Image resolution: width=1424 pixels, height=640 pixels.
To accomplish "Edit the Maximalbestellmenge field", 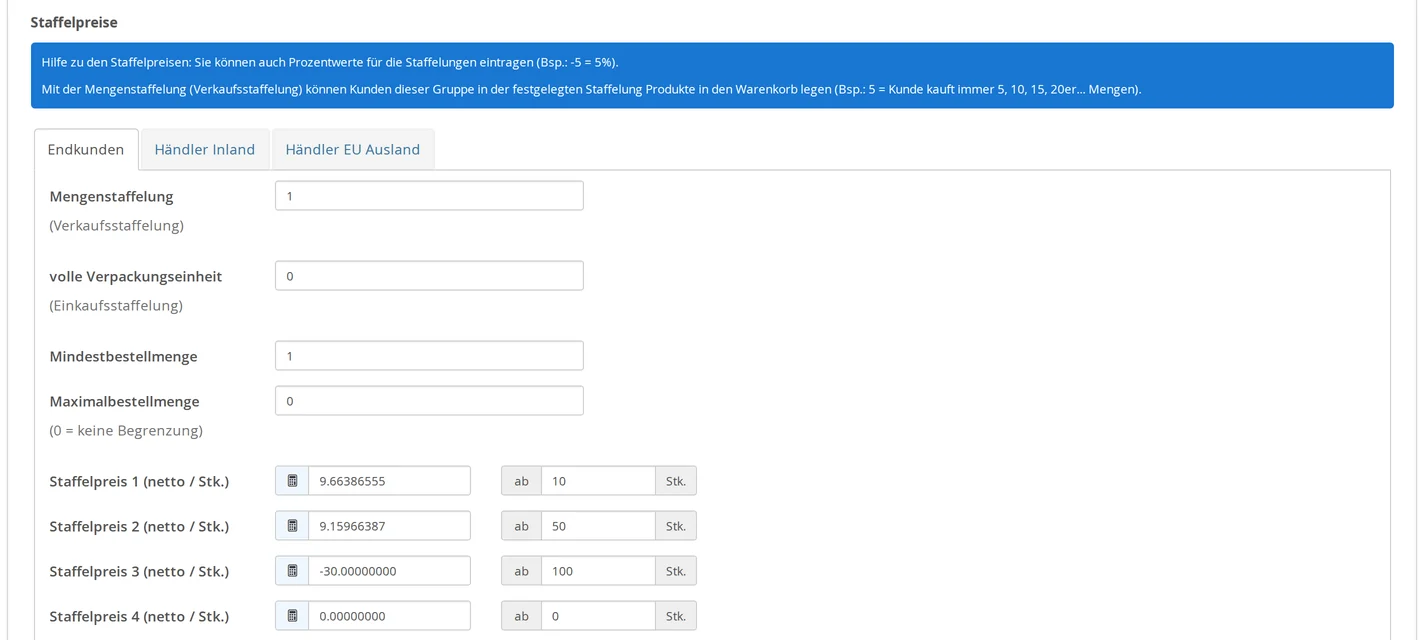I will click(429, 401).
